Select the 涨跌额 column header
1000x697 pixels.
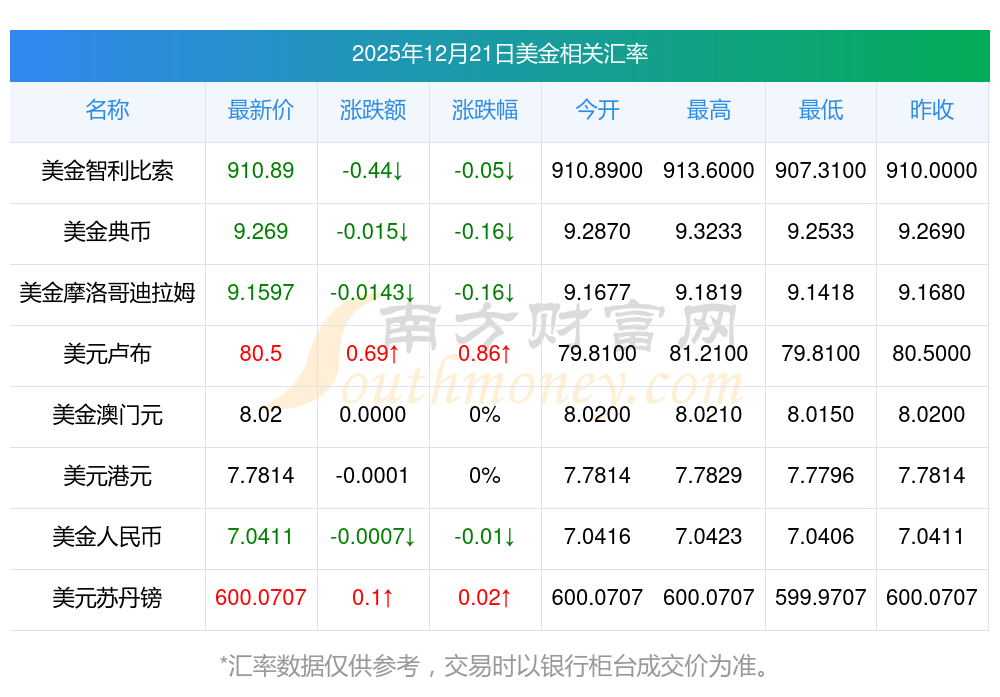(x=372, y=110)
